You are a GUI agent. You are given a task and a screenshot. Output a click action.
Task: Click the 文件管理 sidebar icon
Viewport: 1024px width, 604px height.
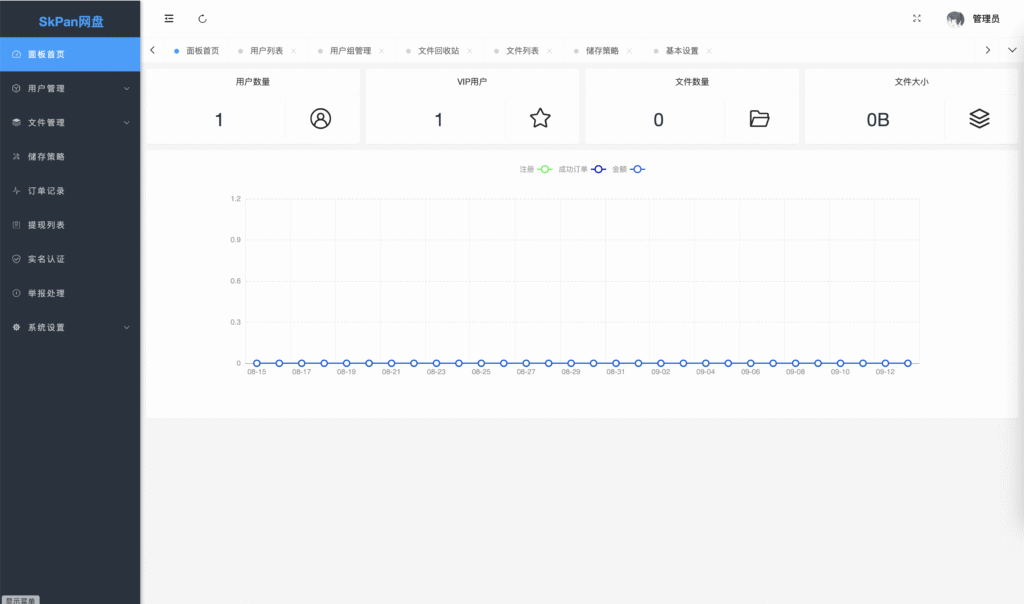[16, 122]
